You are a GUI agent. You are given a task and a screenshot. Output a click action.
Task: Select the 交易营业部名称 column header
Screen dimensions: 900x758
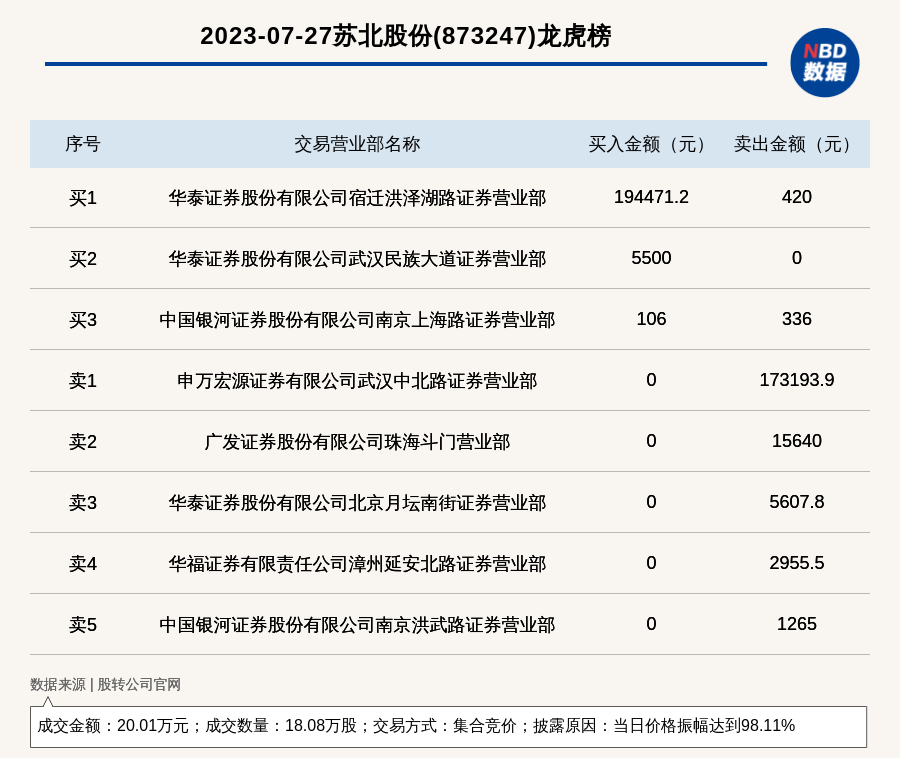pos(357,144)
